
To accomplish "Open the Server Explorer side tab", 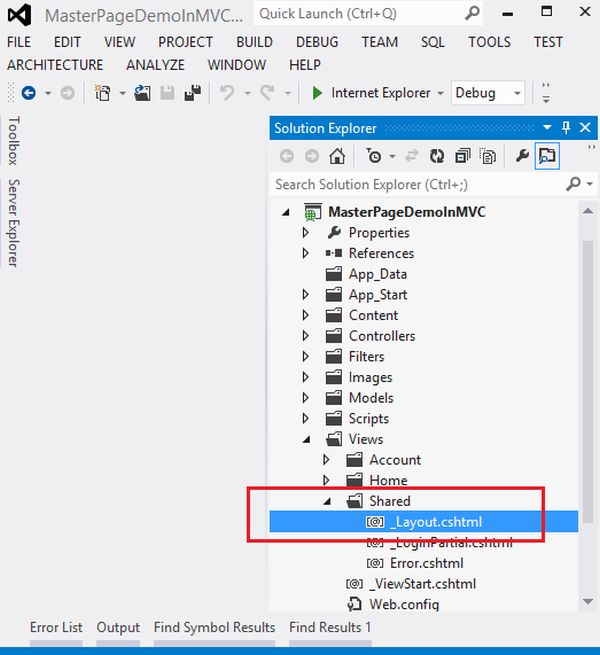I will [x=13, y=223].
